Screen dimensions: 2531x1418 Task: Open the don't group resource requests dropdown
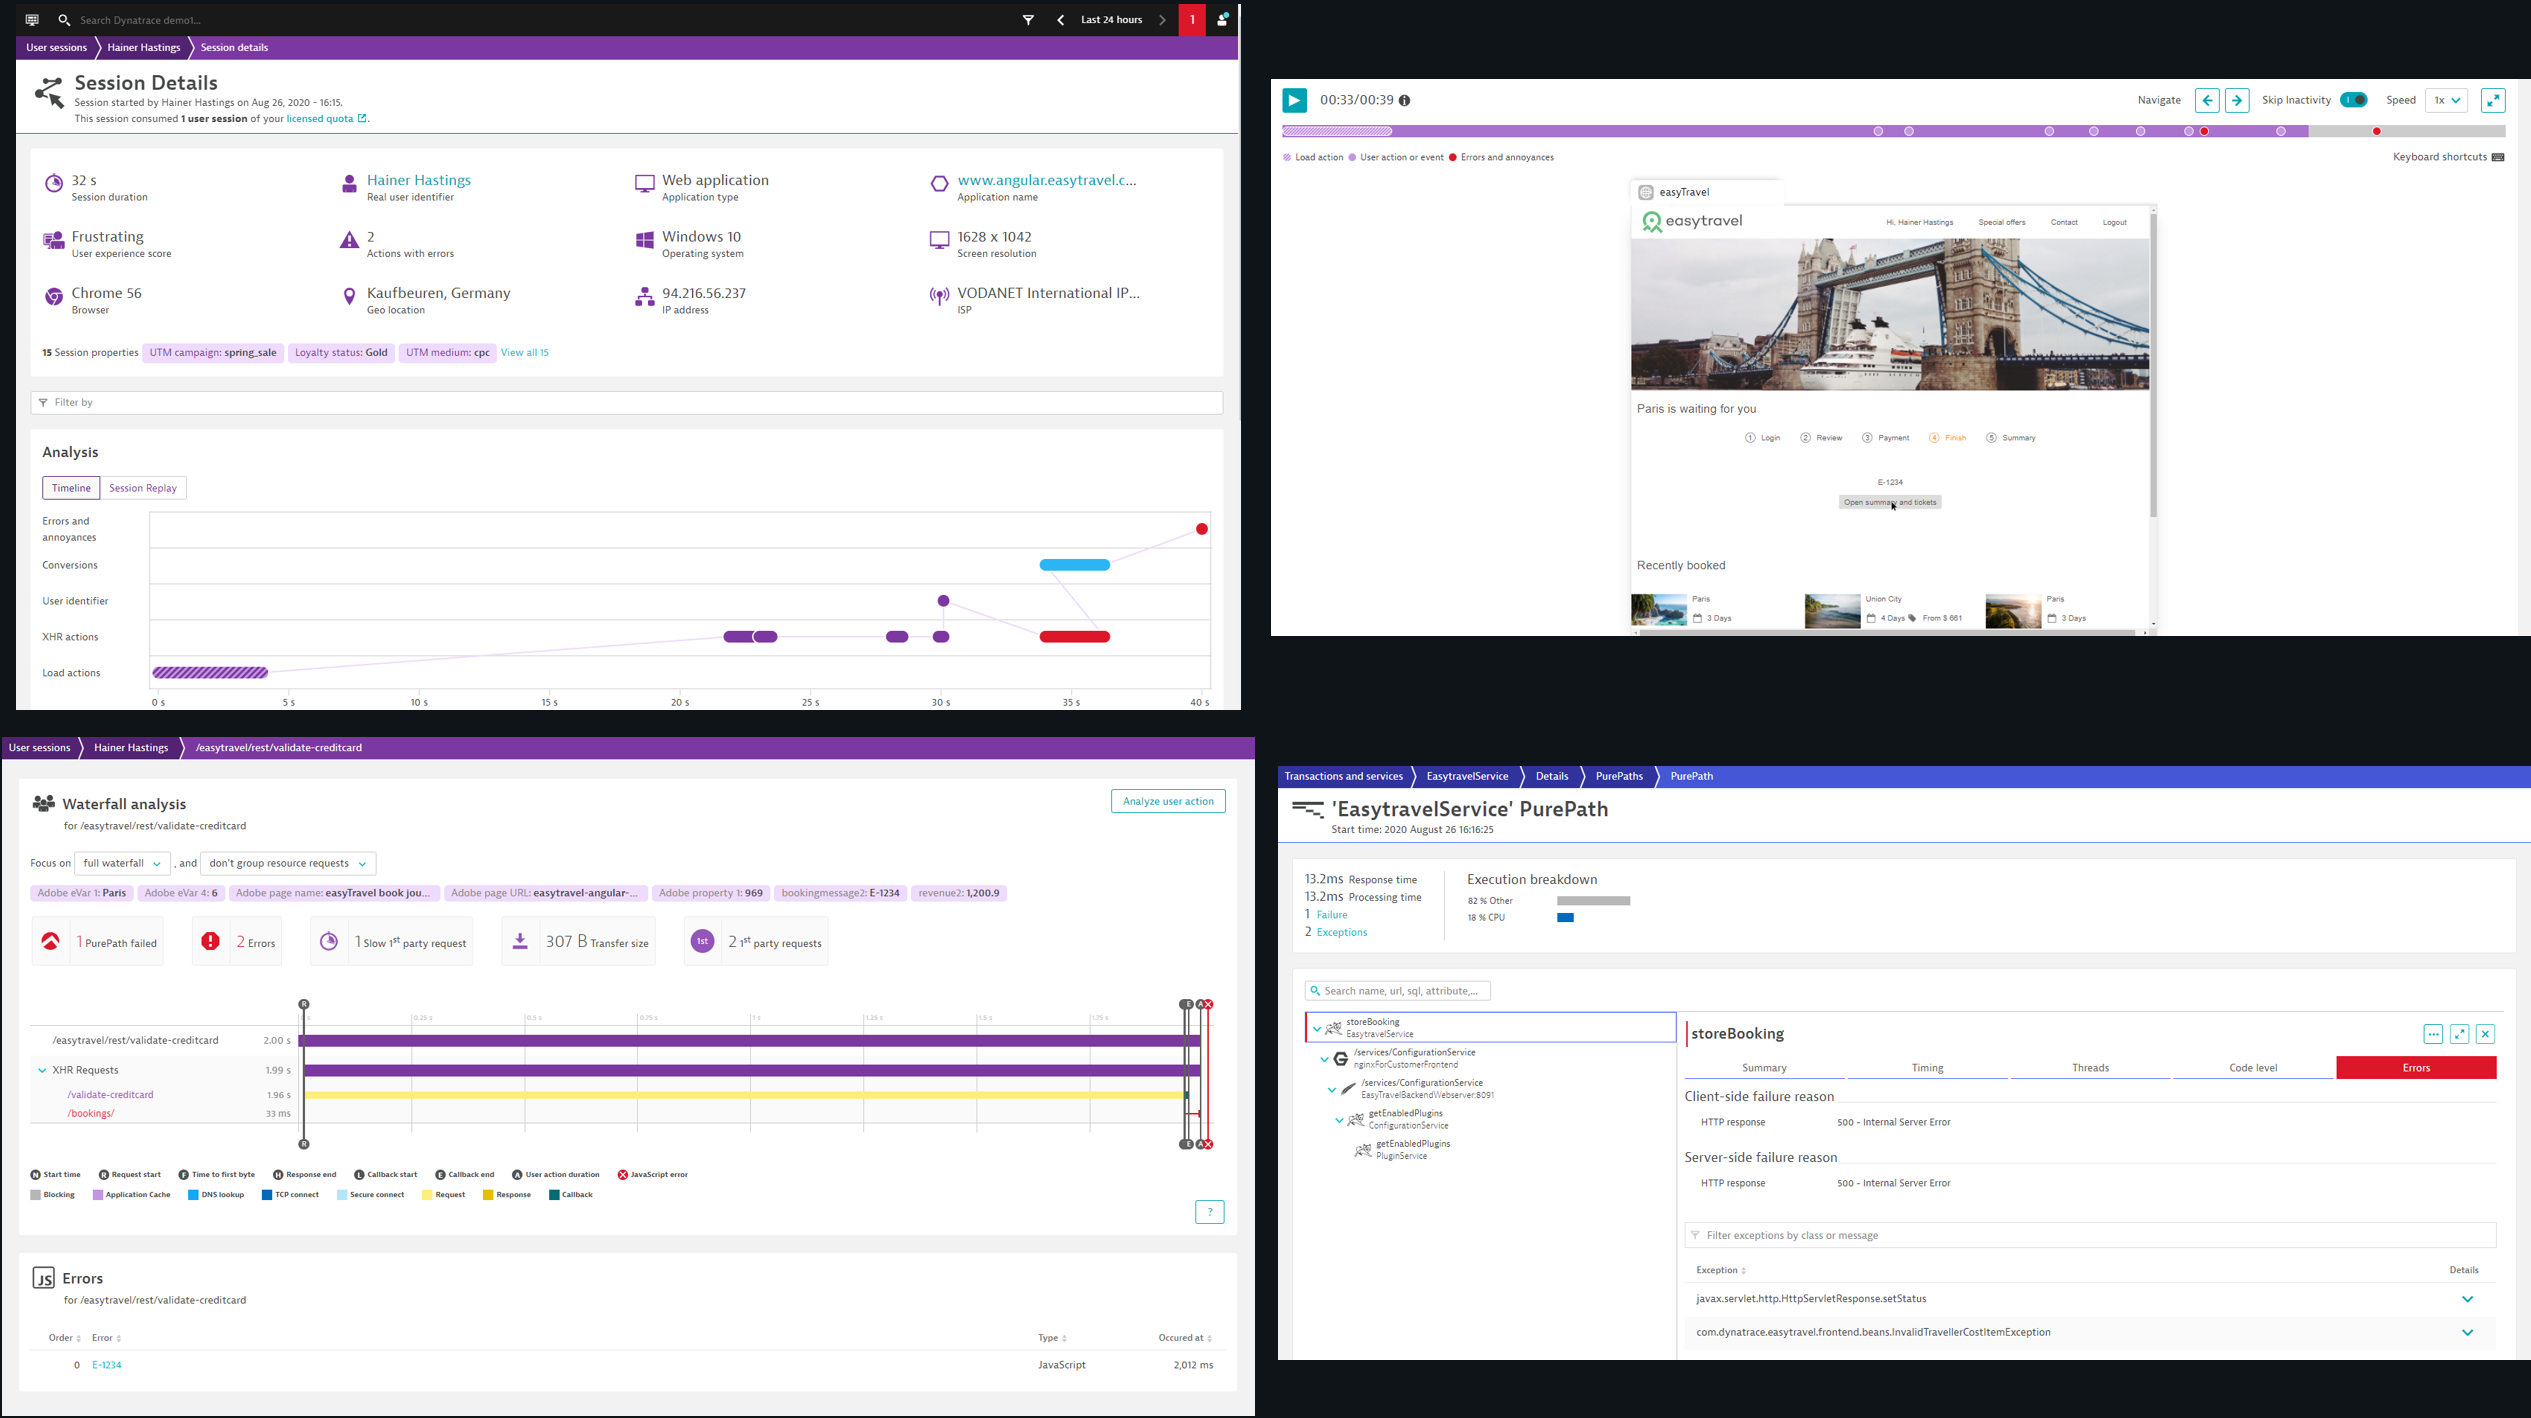pyautogui.click(x=287, y=863)
